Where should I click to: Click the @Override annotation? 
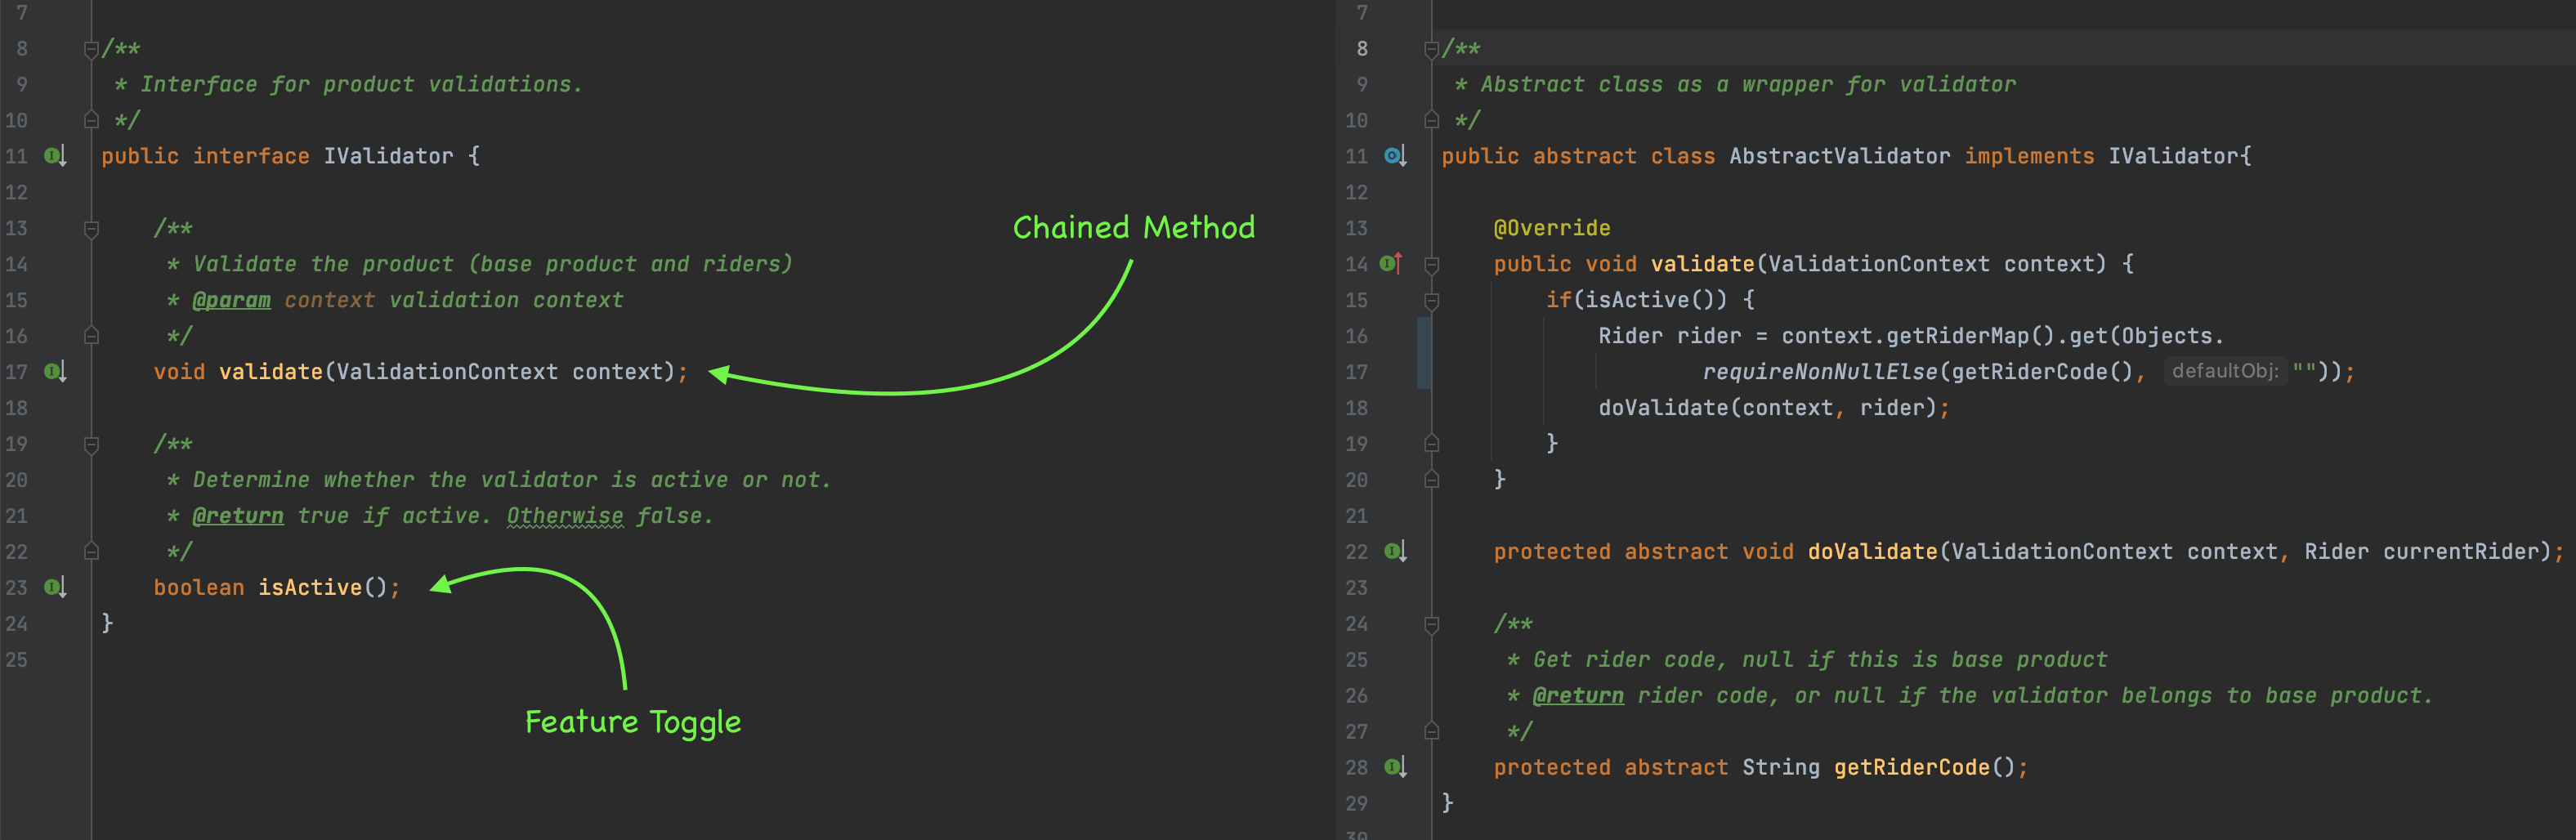coord(1552,228)
